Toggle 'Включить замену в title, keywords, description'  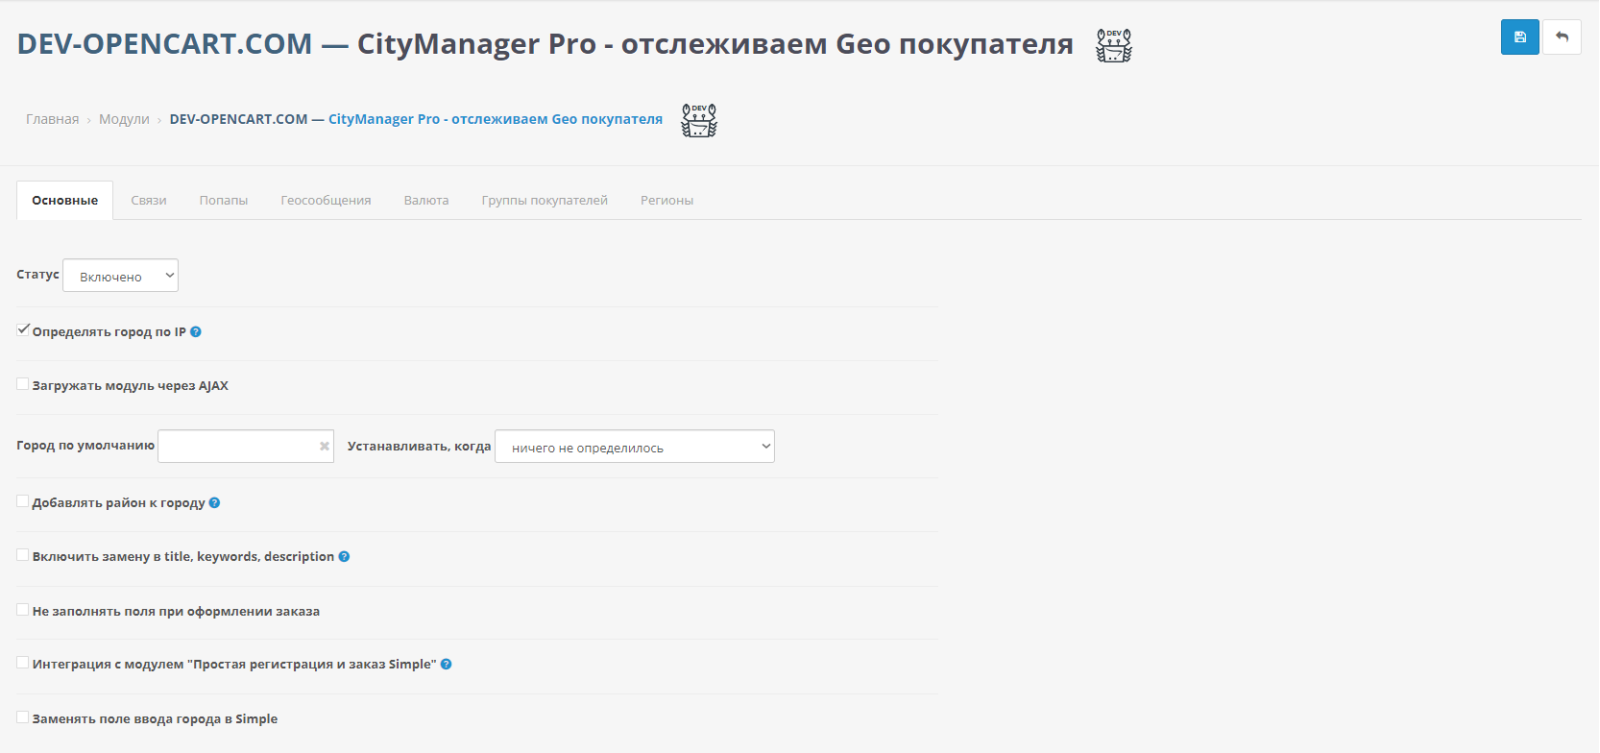tap(23, 555)
